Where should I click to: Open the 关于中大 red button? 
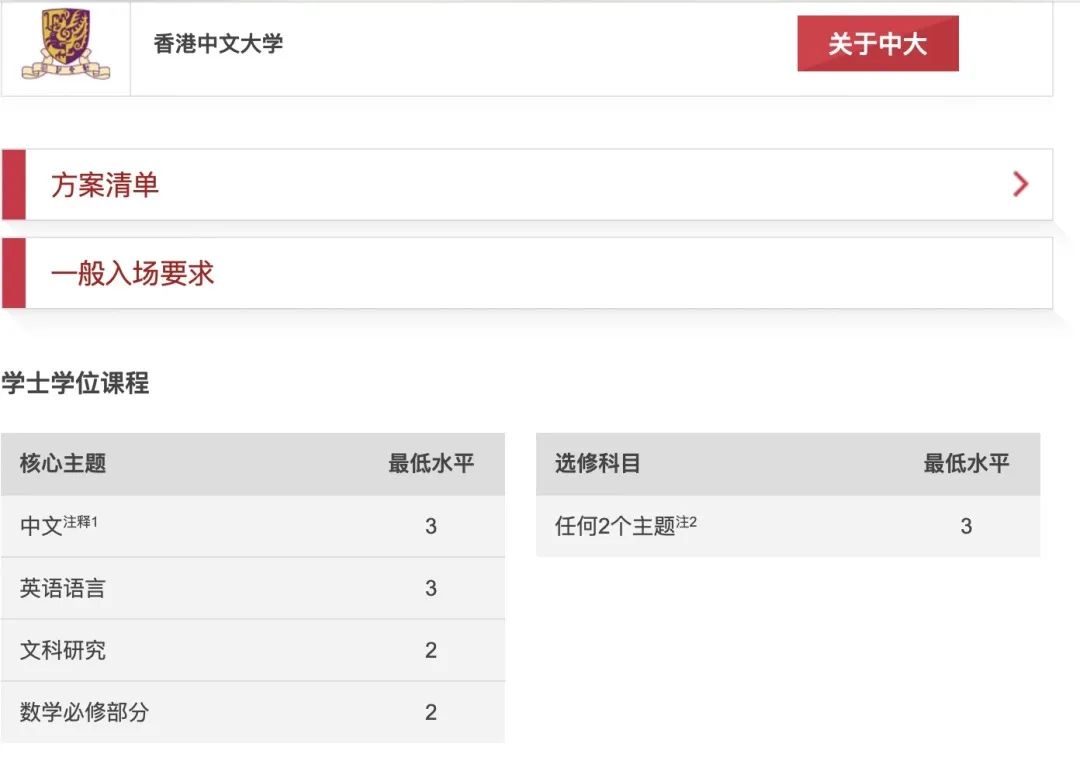(x=878, y=43)
